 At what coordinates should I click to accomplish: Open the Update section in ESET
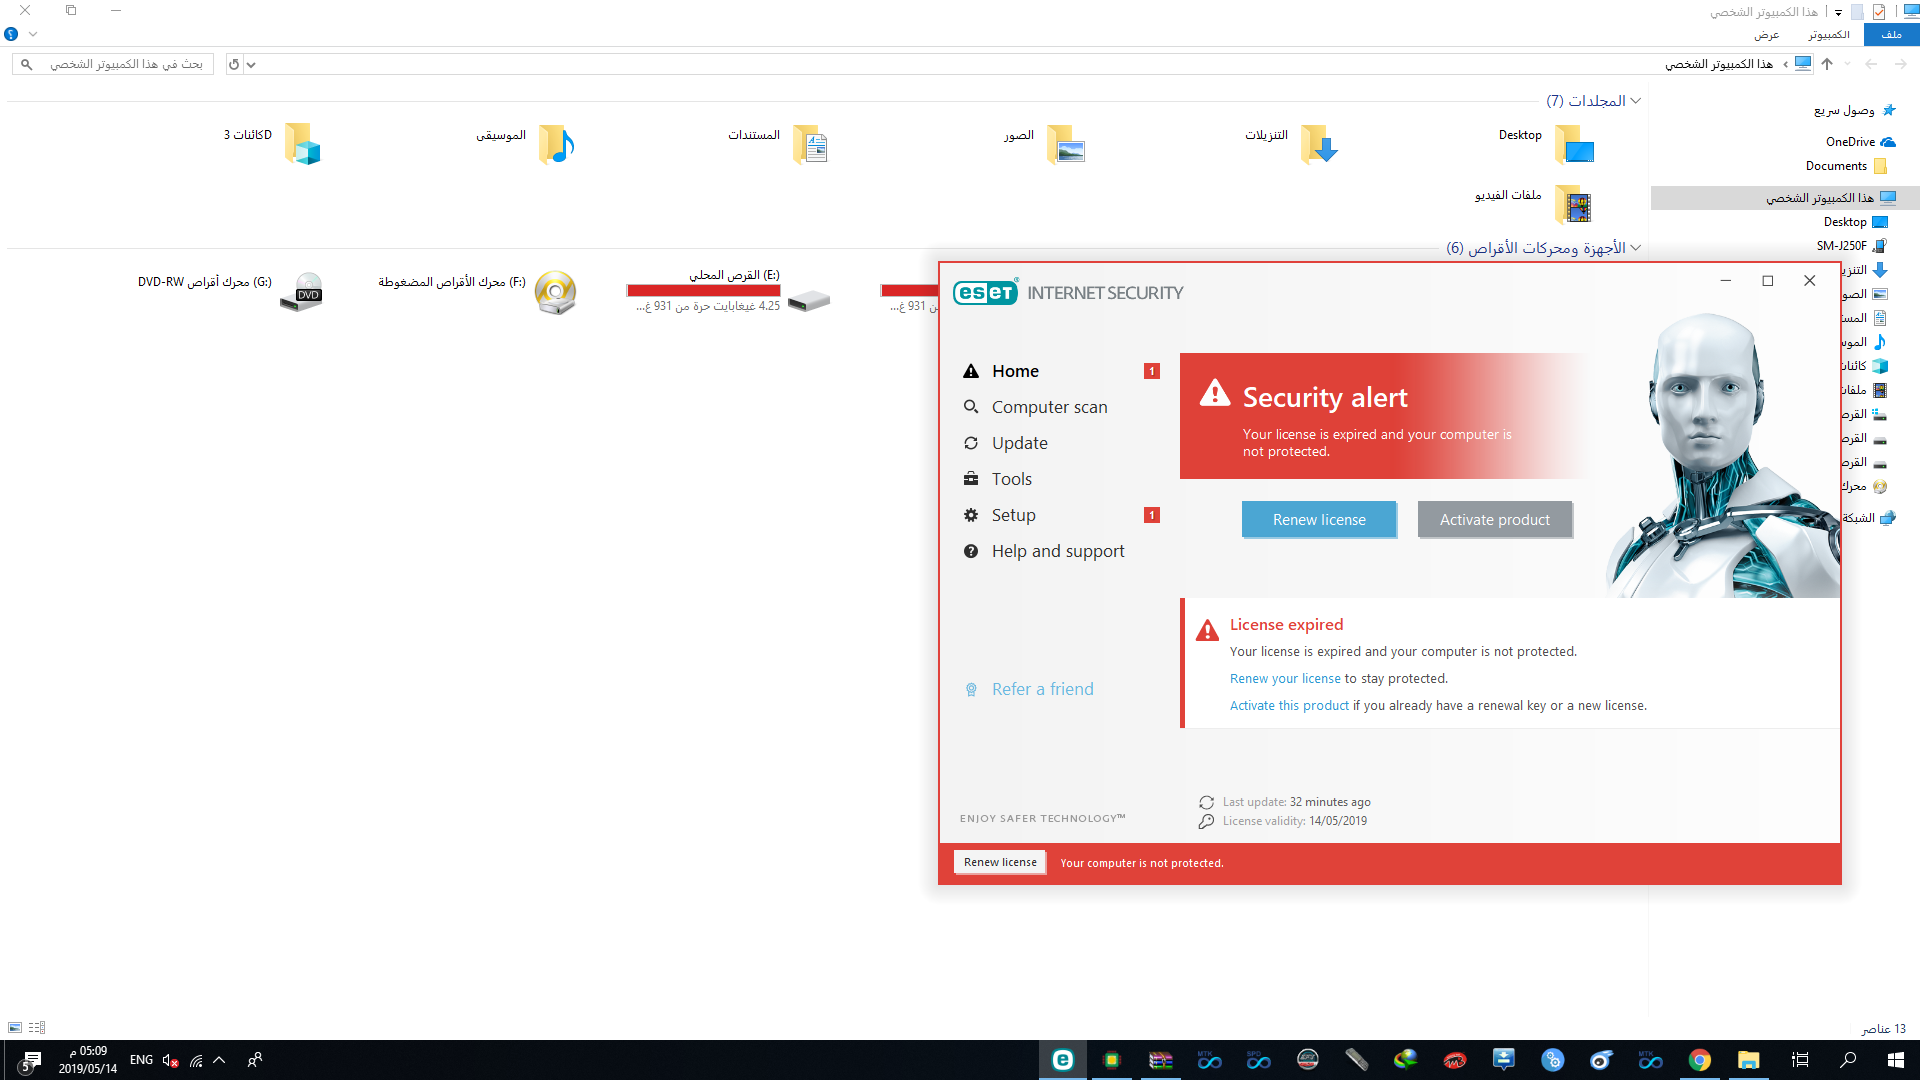1019,443
